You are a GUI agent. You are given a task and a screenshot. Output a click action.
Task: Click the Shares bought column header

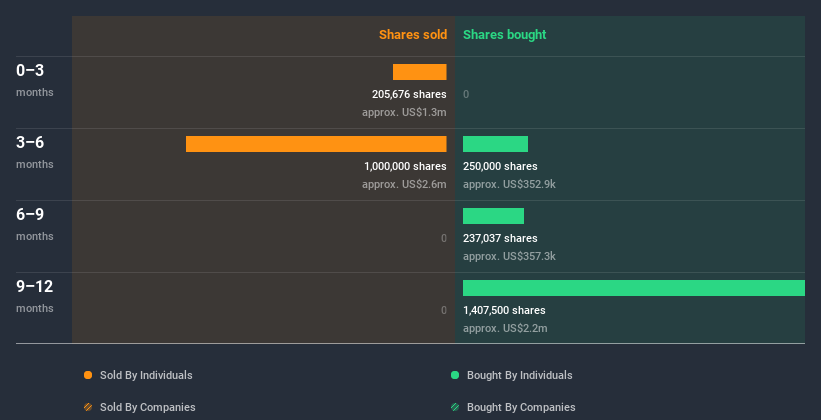(505, 35)
